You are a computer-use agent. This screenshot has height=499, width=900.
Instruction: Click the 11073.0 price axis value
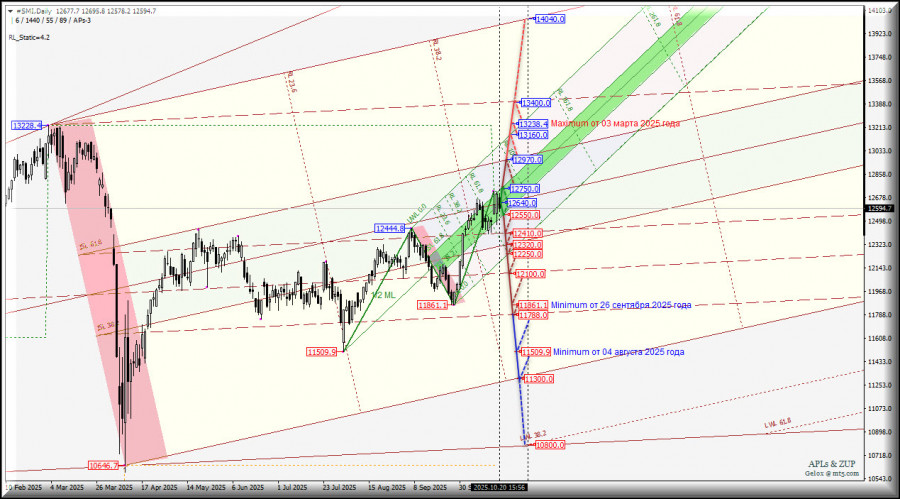[x=879, y=408]
